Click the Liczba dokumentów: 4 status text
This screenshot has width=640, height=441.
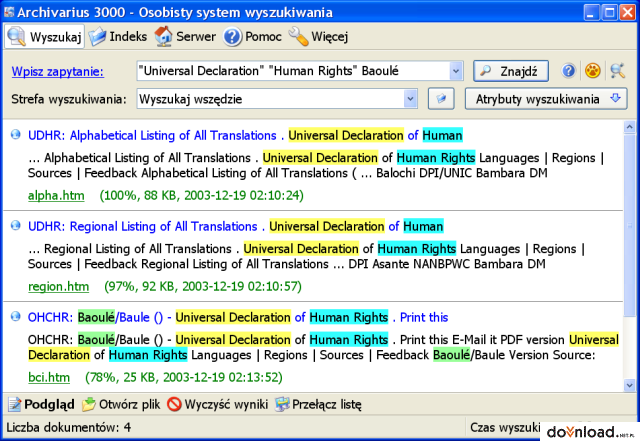click(69, 428)
